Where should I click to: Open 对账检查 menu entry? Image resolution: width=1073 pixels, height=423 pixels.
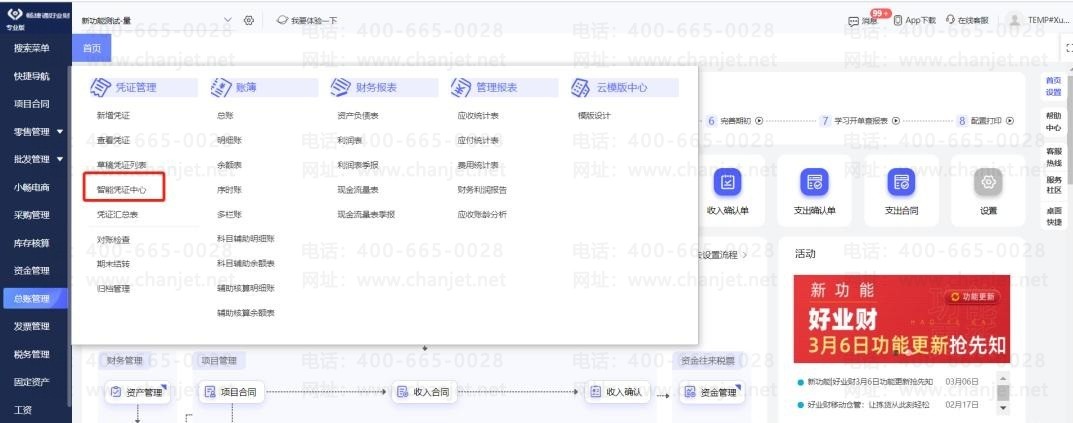113,240
